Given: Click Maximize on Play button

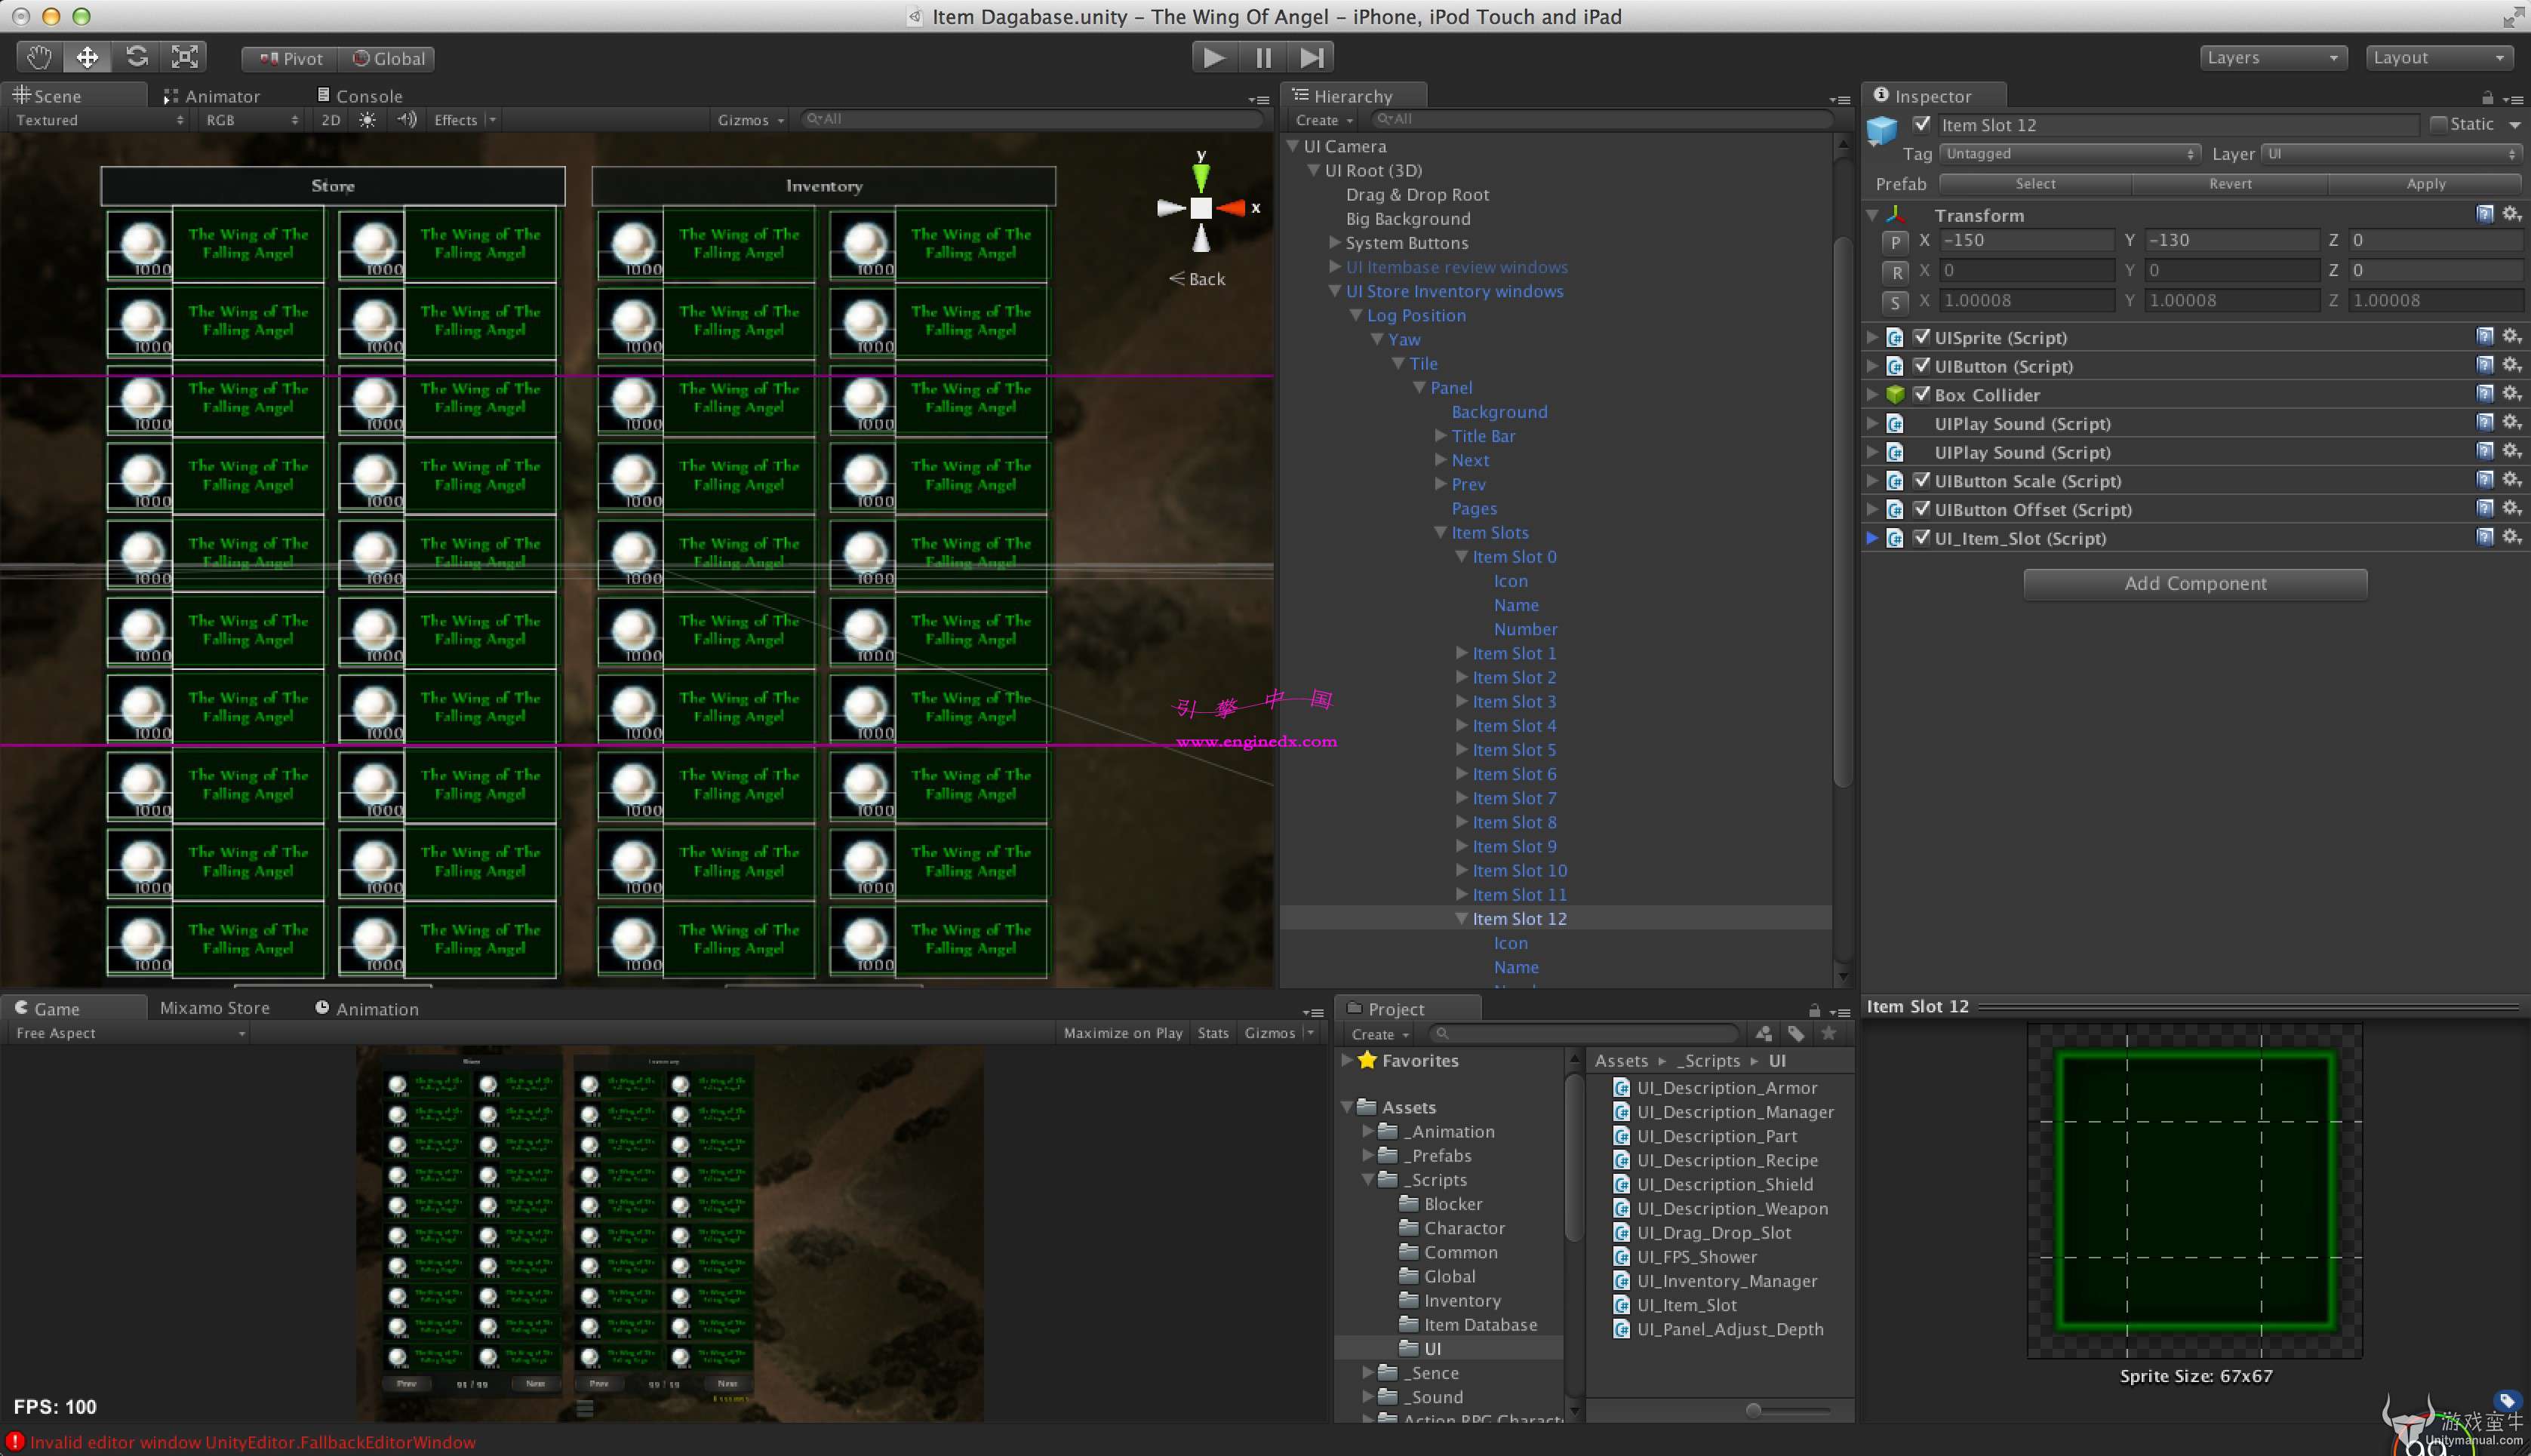Looking at the screenshot, I should (x=1123, y=1033).
